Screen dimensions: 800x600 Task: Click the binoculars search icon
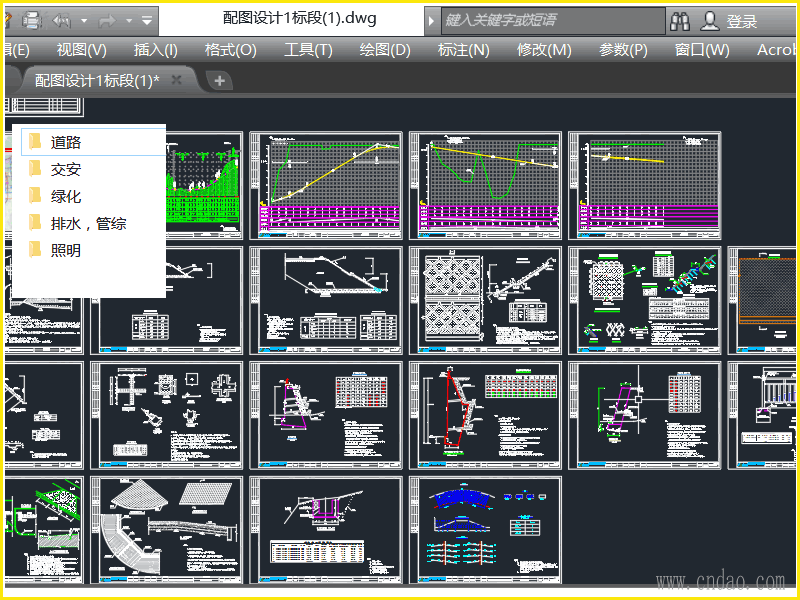[680, 21]
